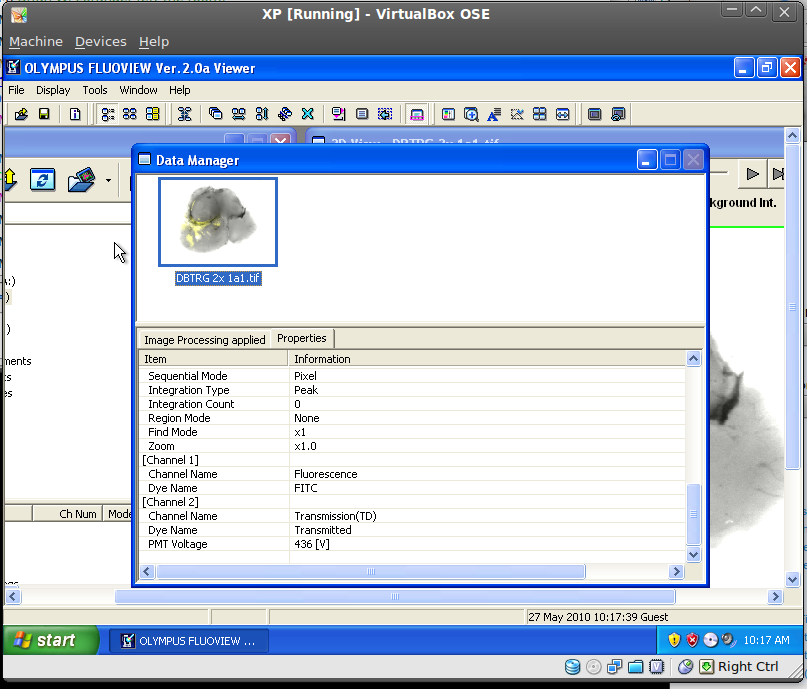Open the Window menu
This screenshot has width=807, height=689.
[x=138, y=90]
